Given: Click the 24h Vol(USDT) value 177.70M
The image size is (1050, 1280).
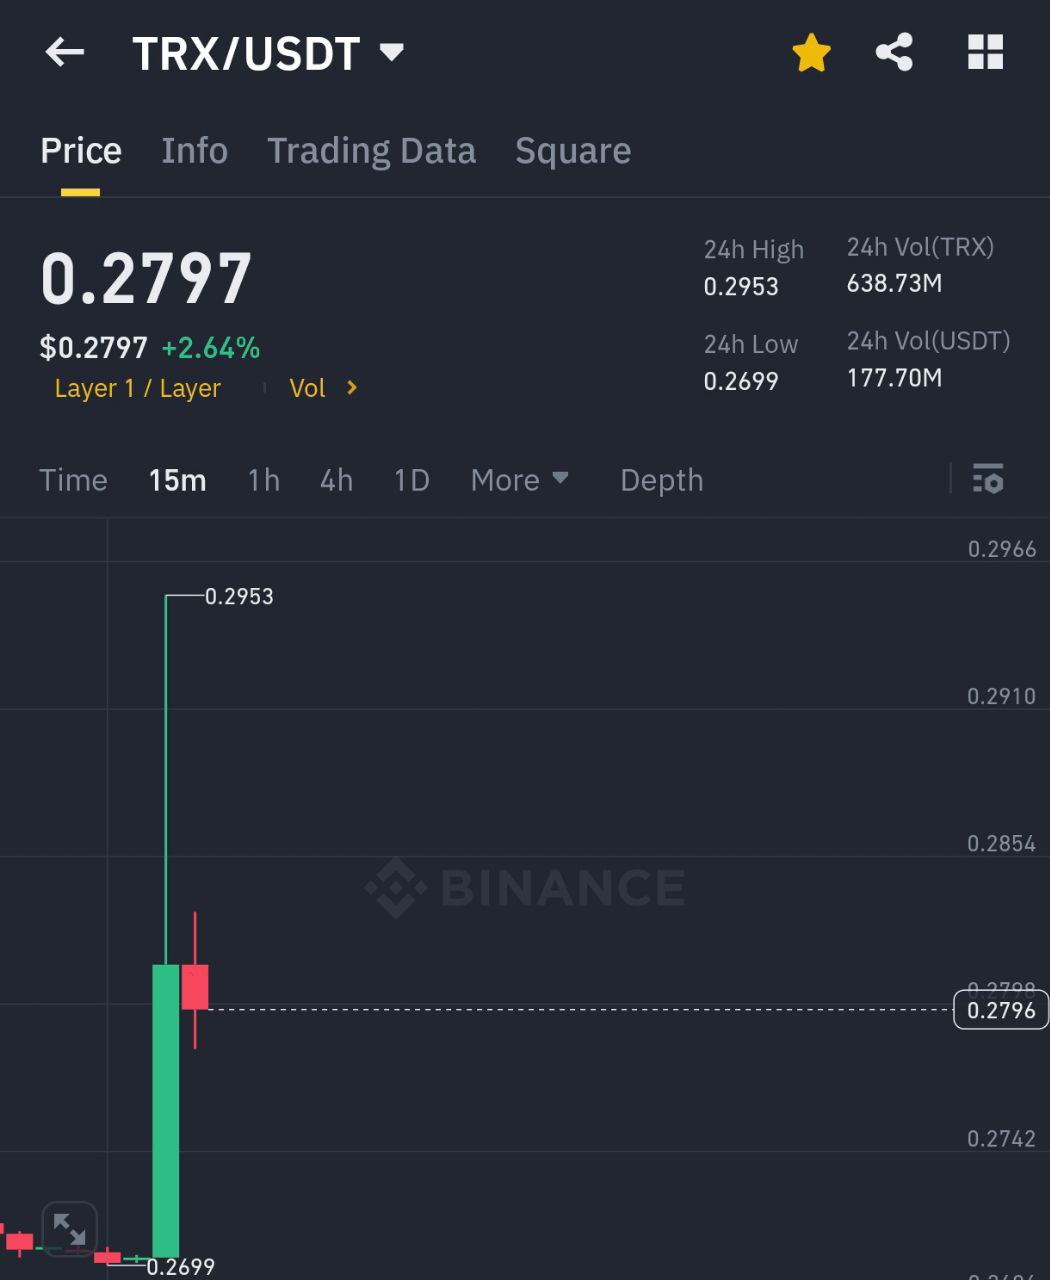Looking at the screenshot, I should tap(894, 378).
